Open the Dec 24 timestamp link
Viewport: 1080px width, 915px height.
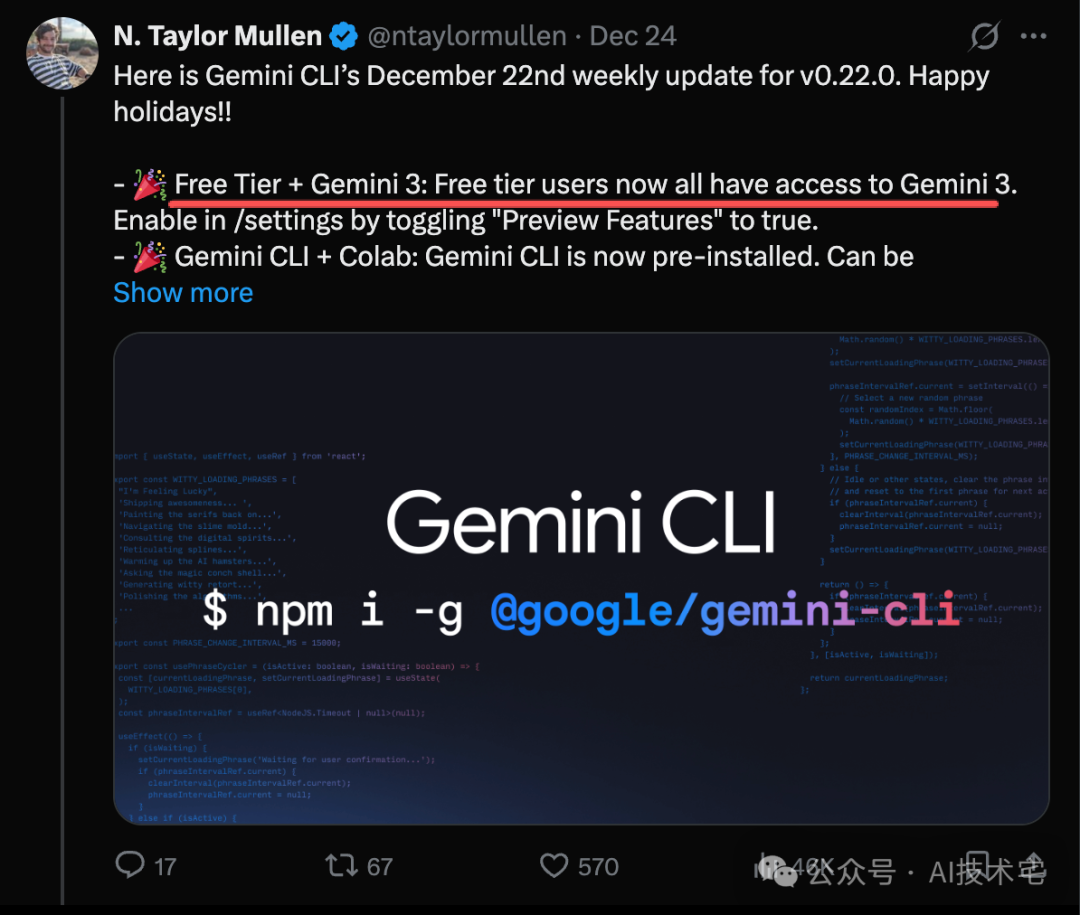click(x=632, y=35)
